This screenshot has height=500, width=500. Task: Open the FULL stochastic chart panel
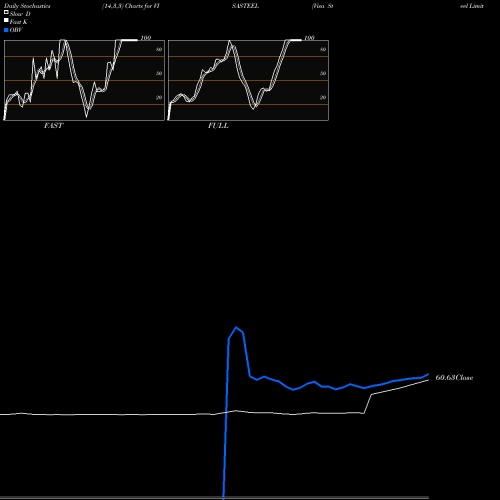[248, 80]
